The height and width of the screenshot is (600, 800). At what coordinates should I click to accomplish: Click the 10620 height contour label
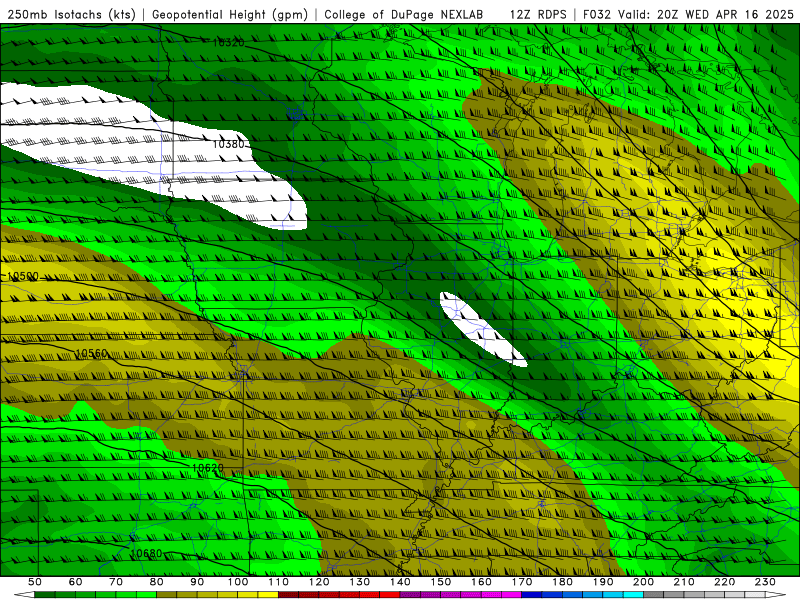click(x=208, y=468)
